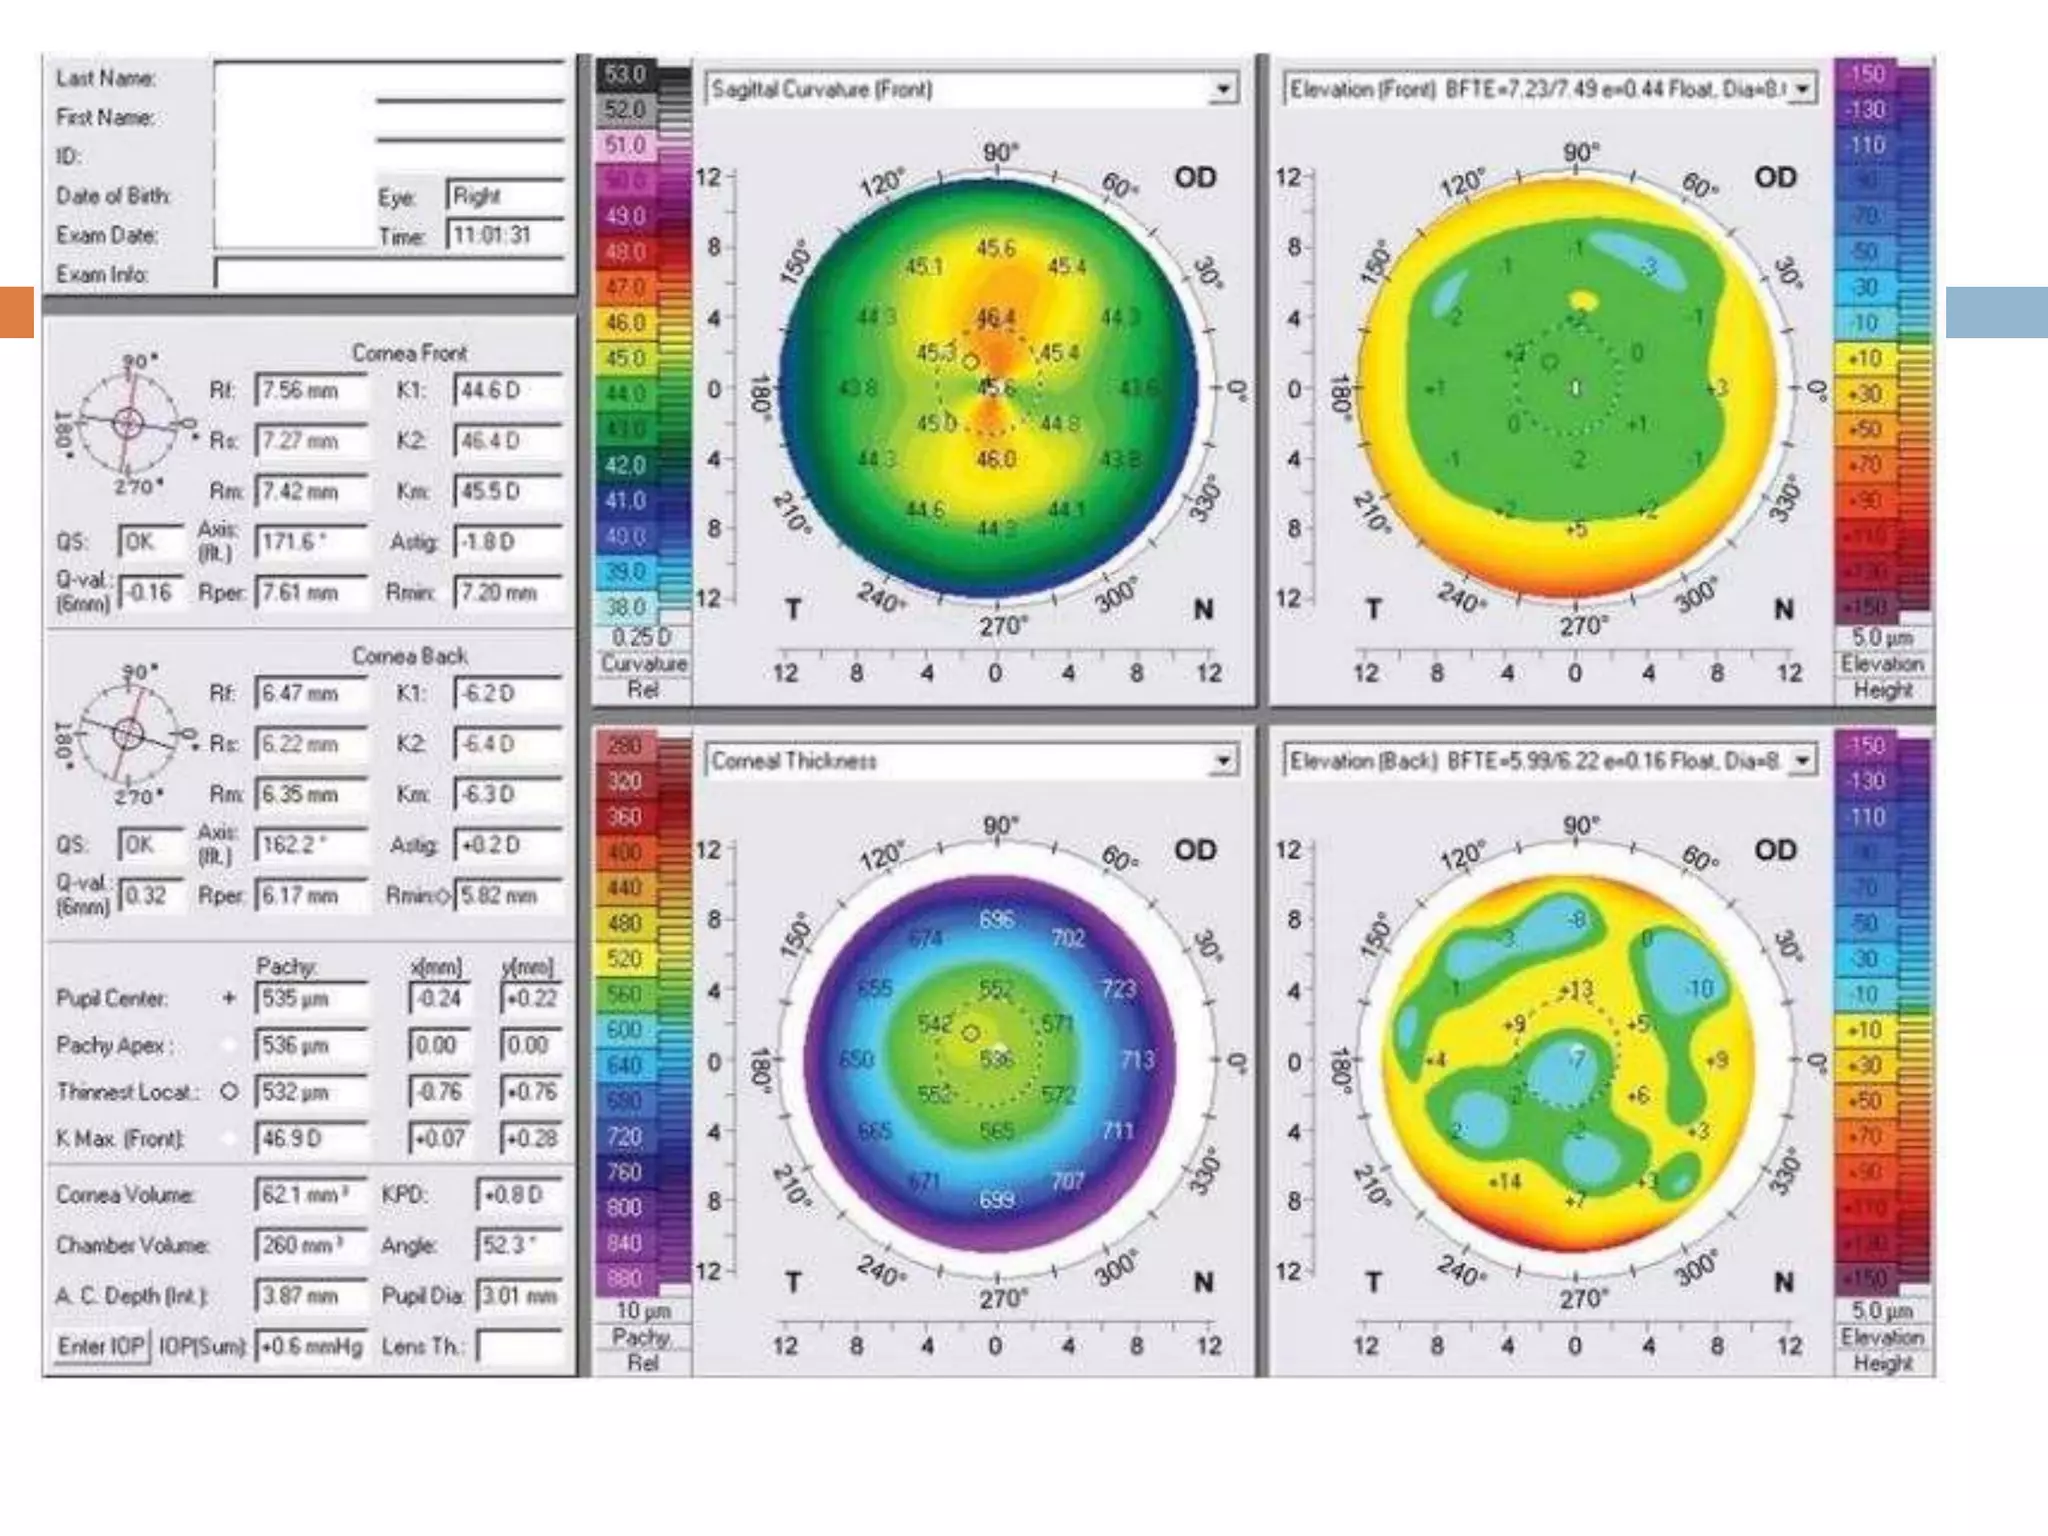Screen dimensions: 2048x1536
Task: Click the Eye field showing Right
Action: [505, 196]
